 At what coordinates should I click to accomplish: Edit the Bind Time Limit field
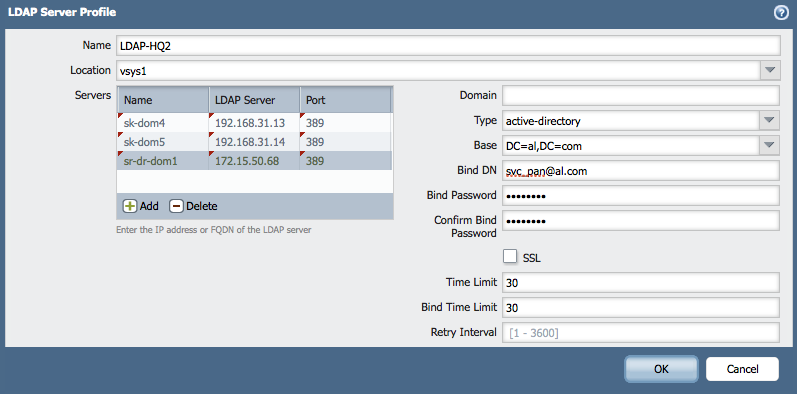640,308
